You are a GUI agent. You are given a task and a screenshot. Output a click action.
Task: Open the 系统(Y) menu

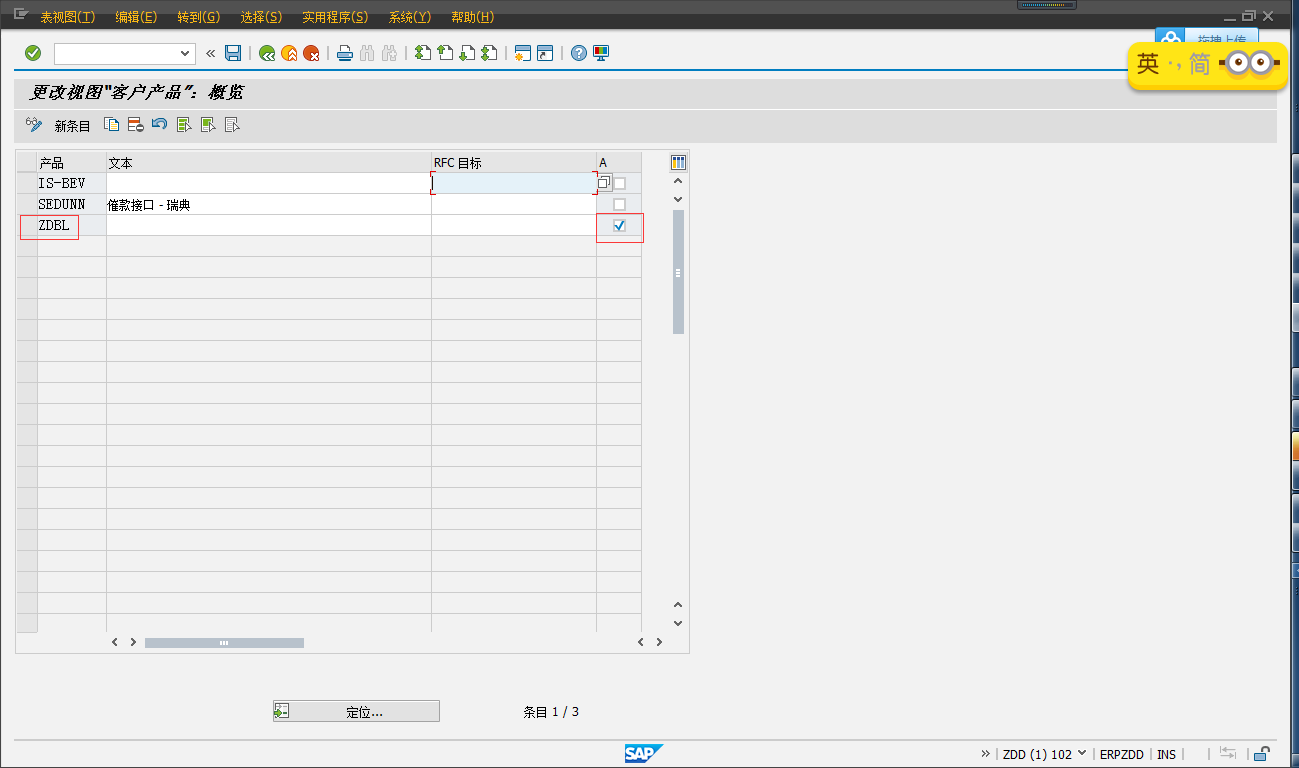coord(410,16)
